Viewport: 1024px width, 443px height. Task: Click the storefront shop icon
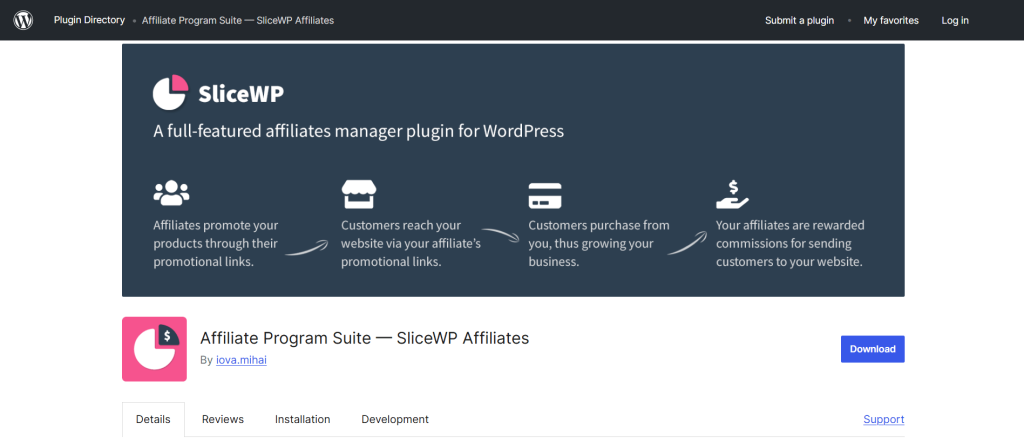[359, 193]
